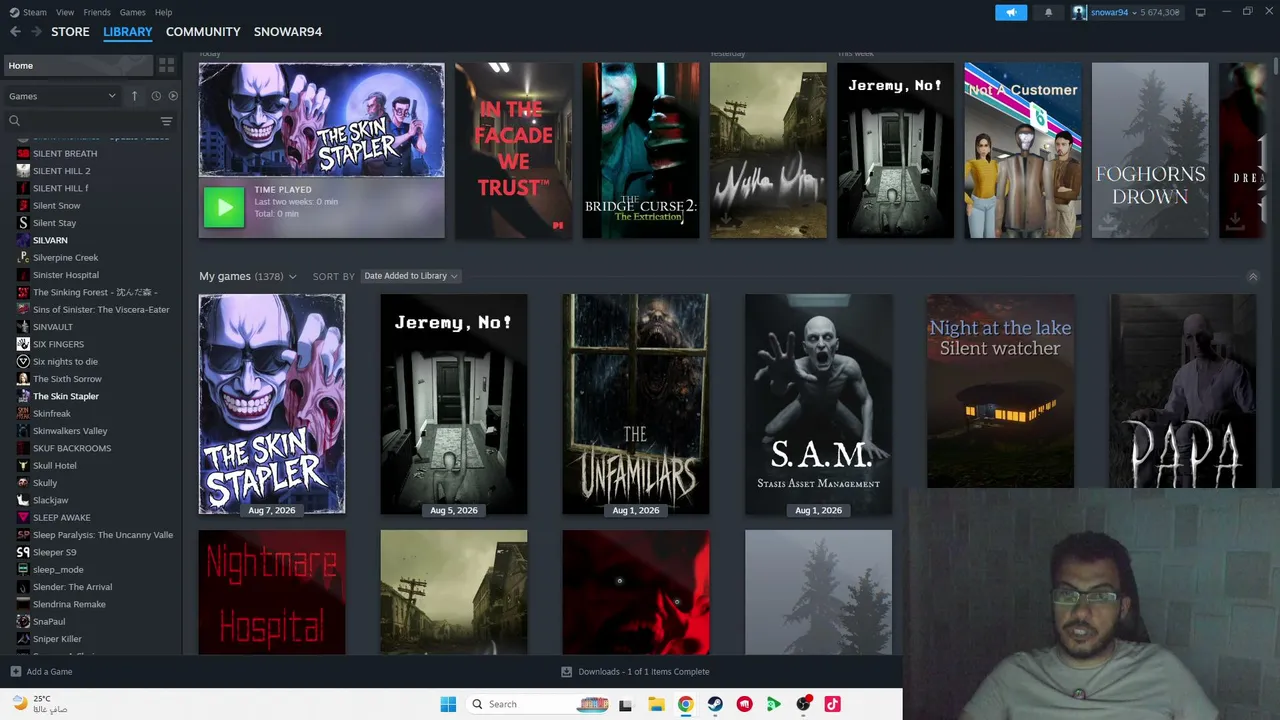Select Slendrina Remake in the list
Viewport: 1280px width, 720px height.
(69, 604)
